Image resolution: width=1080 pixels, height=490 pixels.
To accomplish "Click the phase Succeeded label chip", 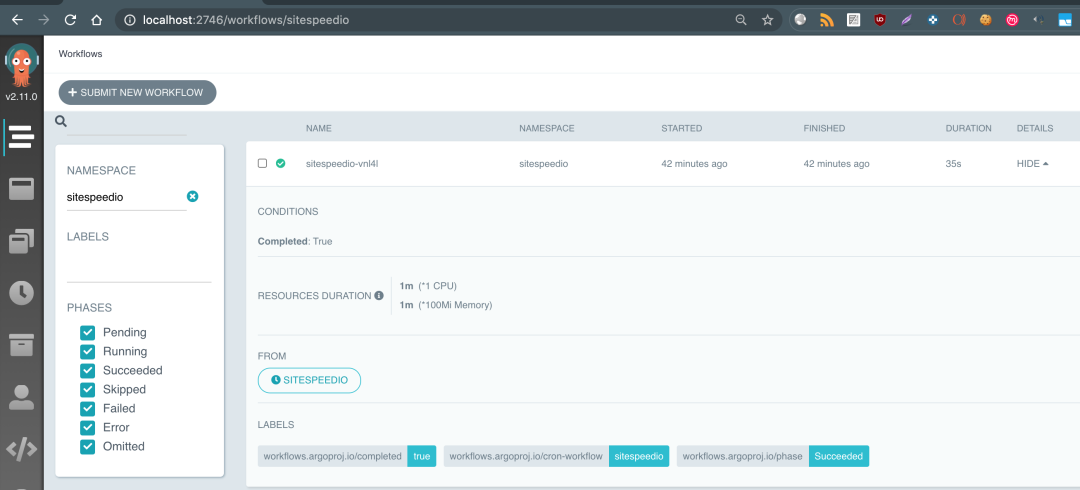I will coord(773,456).
